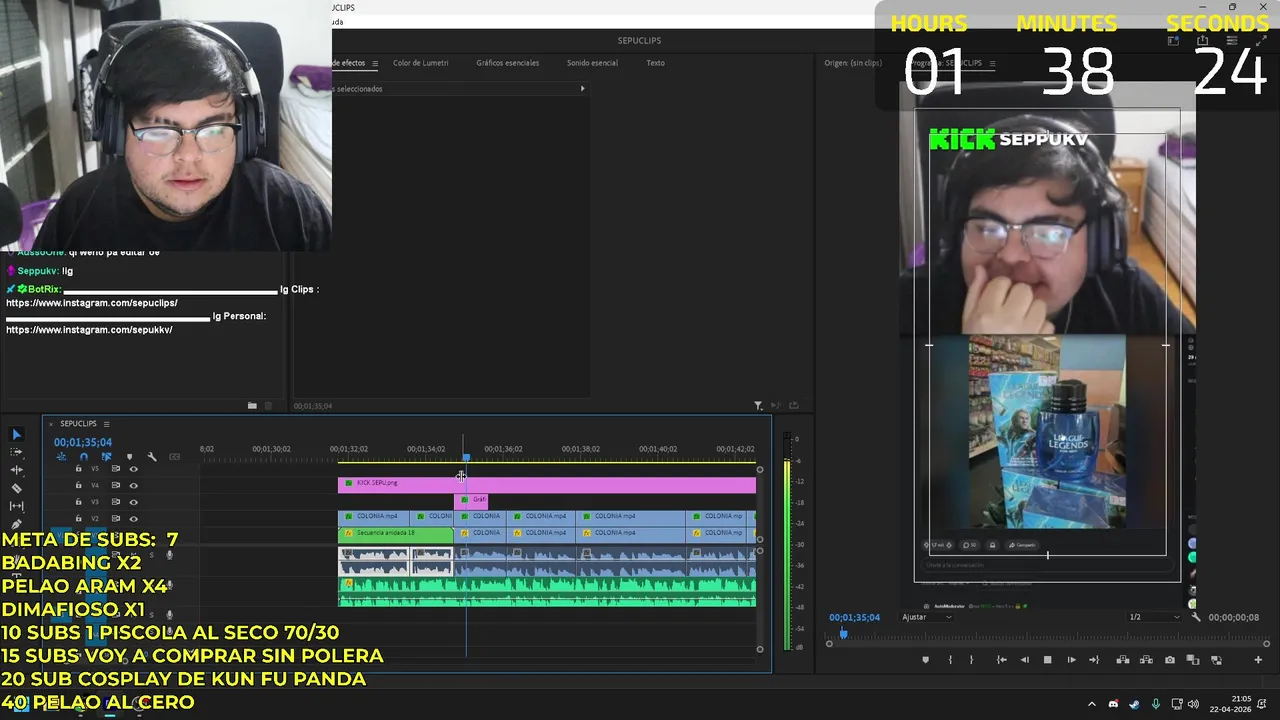Click the new bin folder icon
1280x720 pixels.
coord(252,405)
